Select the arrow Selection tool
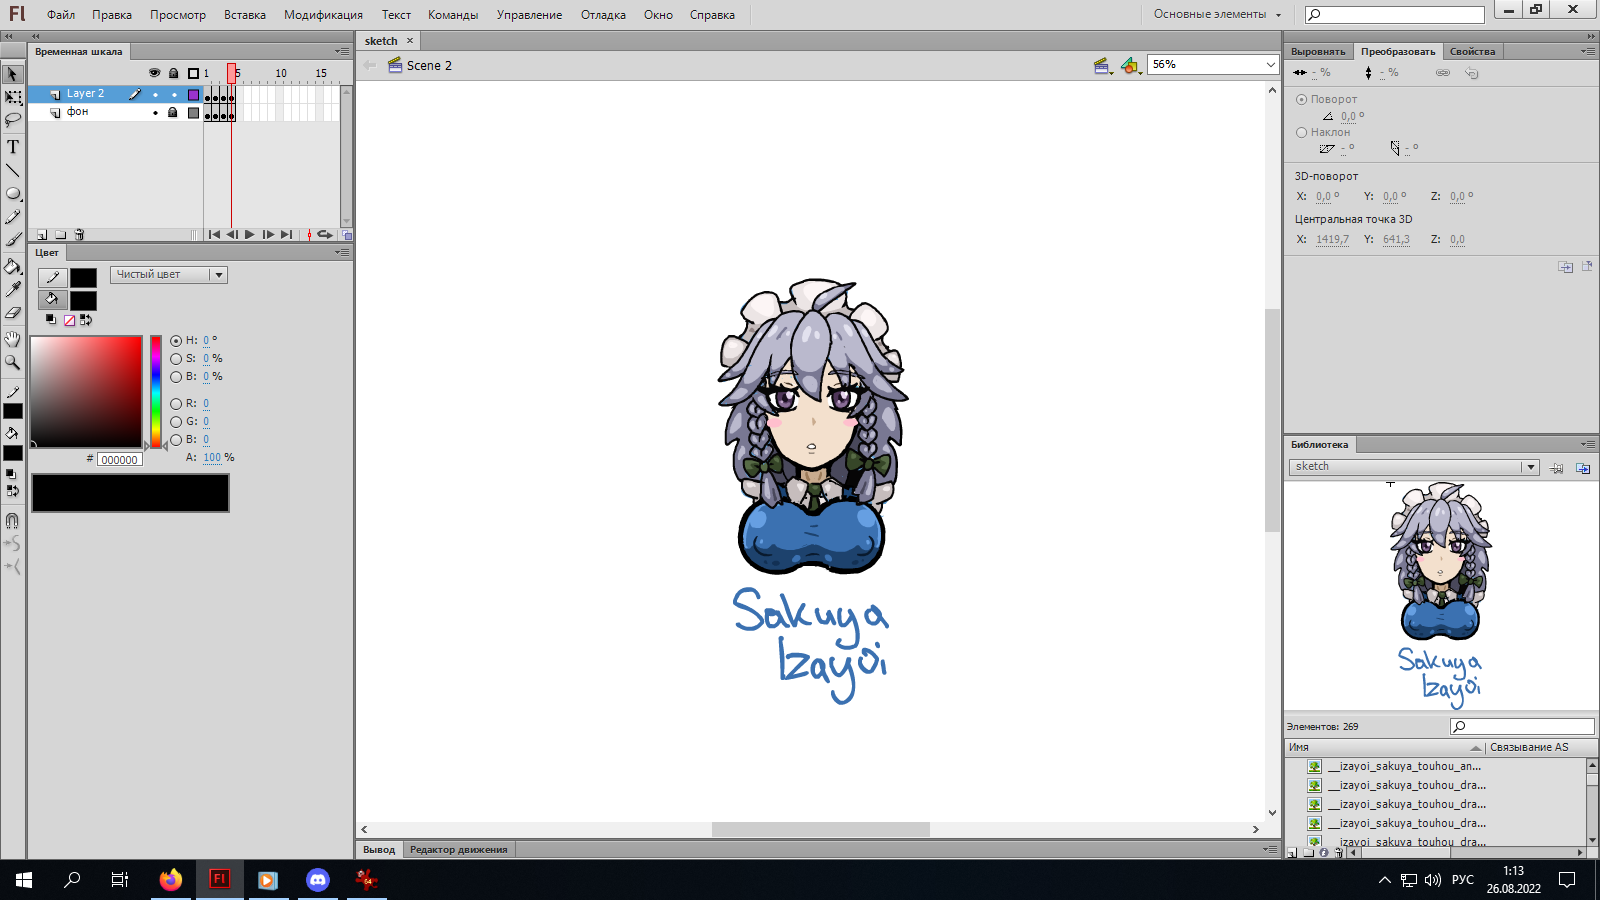The height and width of the screenshot is (900, 1600). [x=13, y=74]
